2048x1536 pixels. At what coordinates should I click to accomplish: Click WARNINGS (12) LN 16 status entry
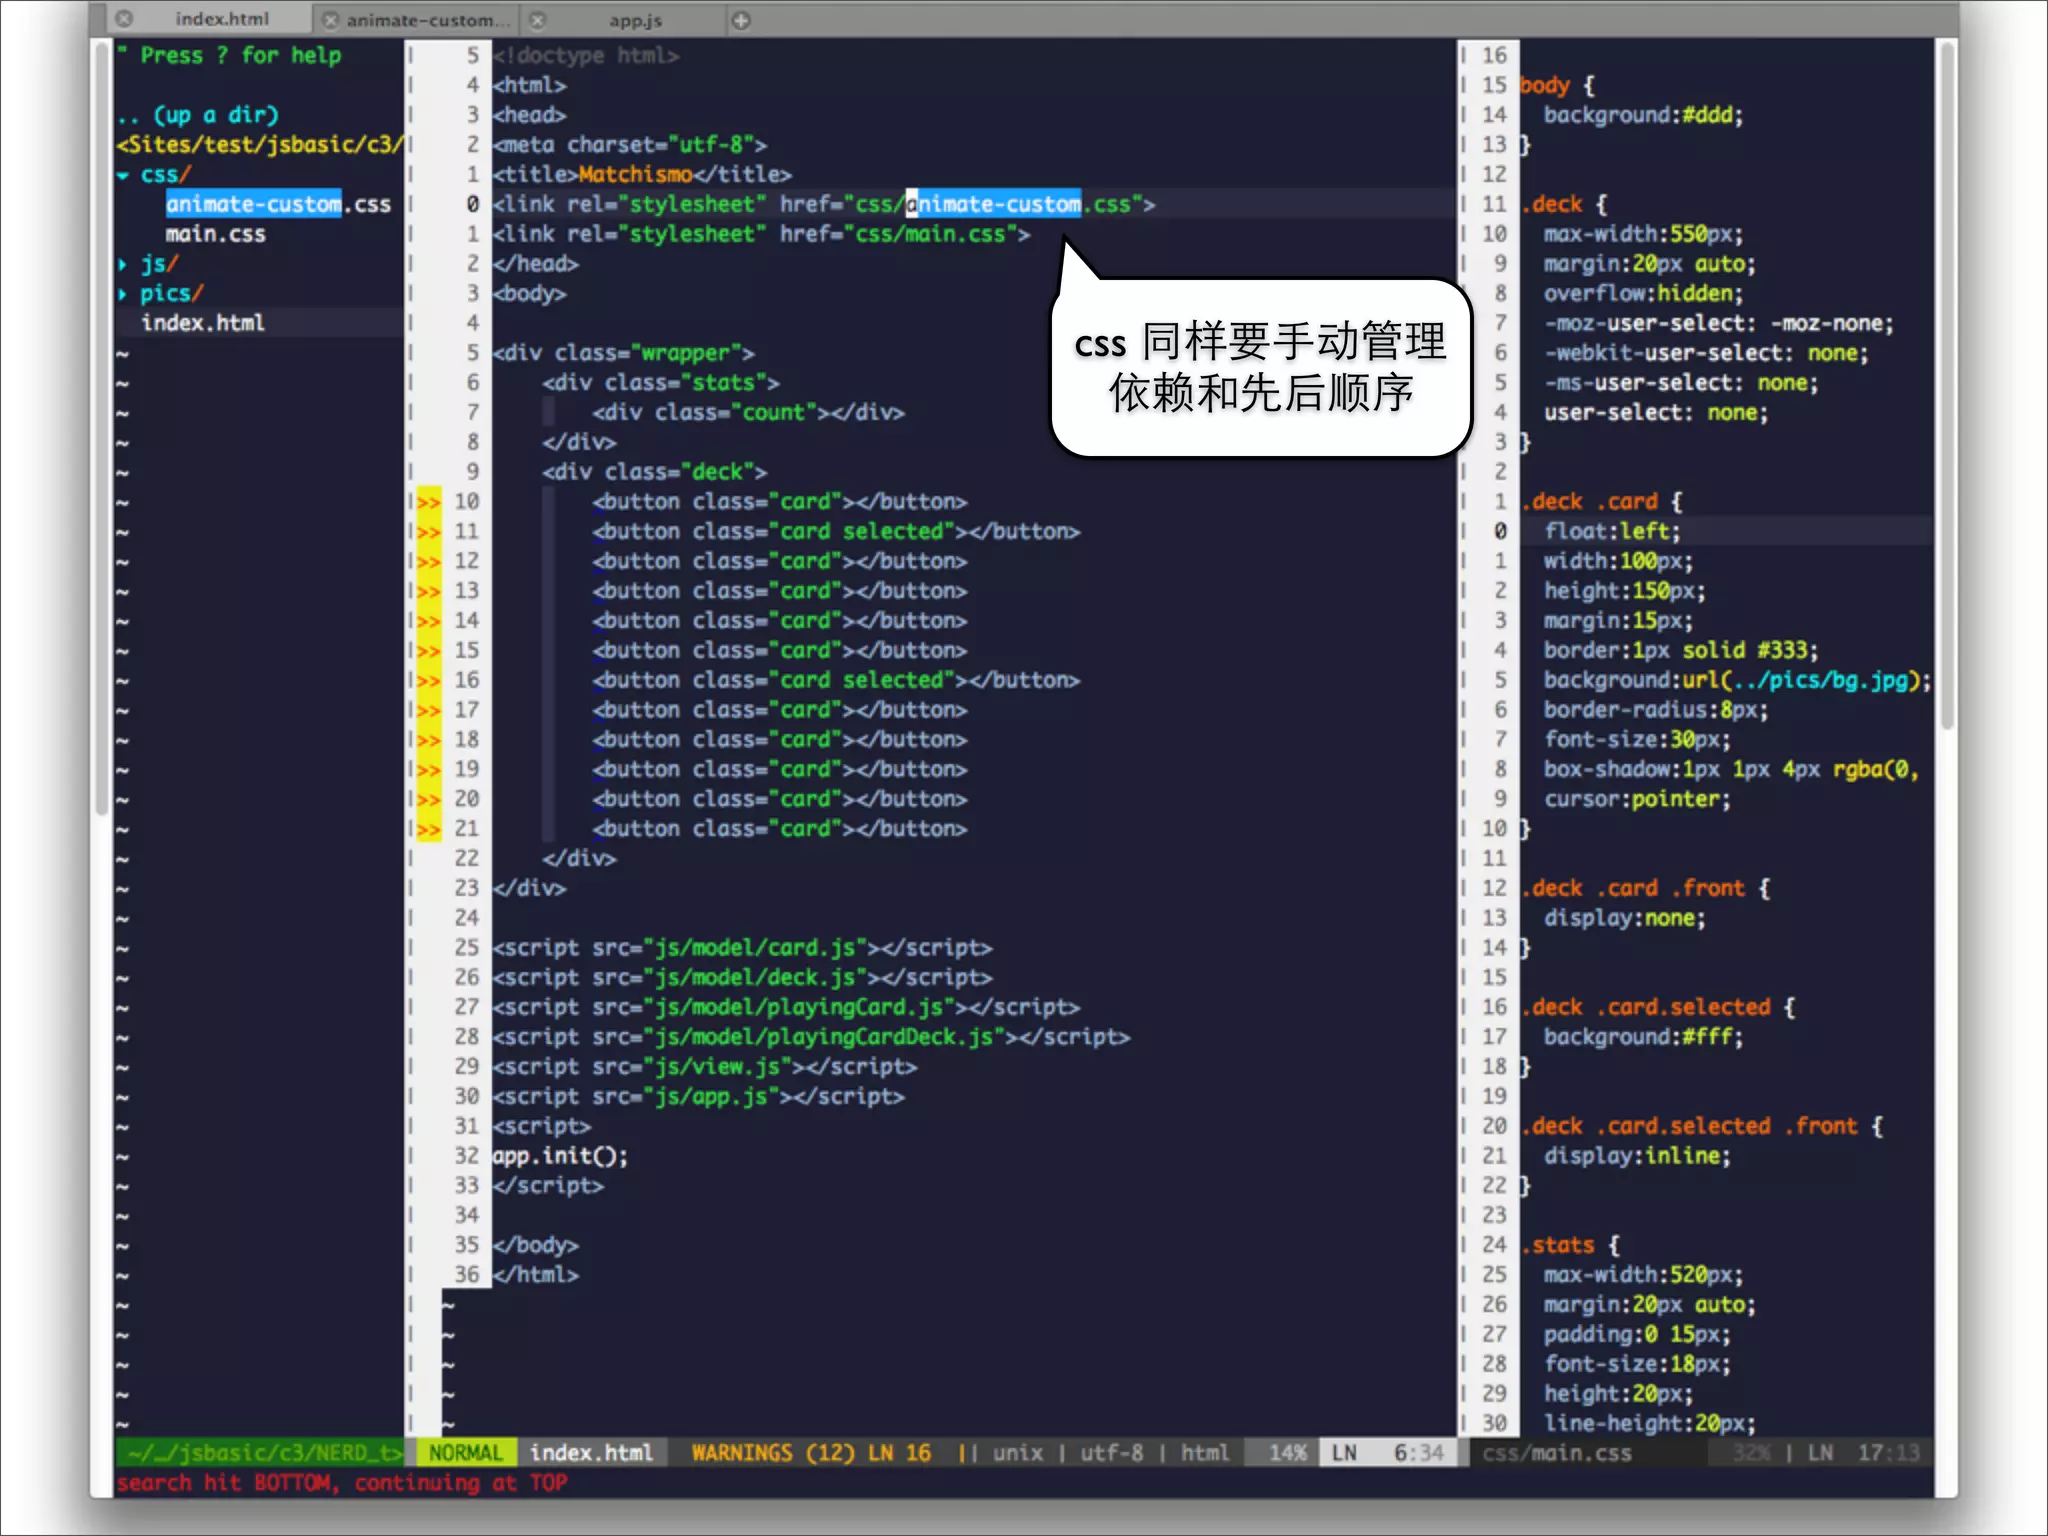[811, 1453]
